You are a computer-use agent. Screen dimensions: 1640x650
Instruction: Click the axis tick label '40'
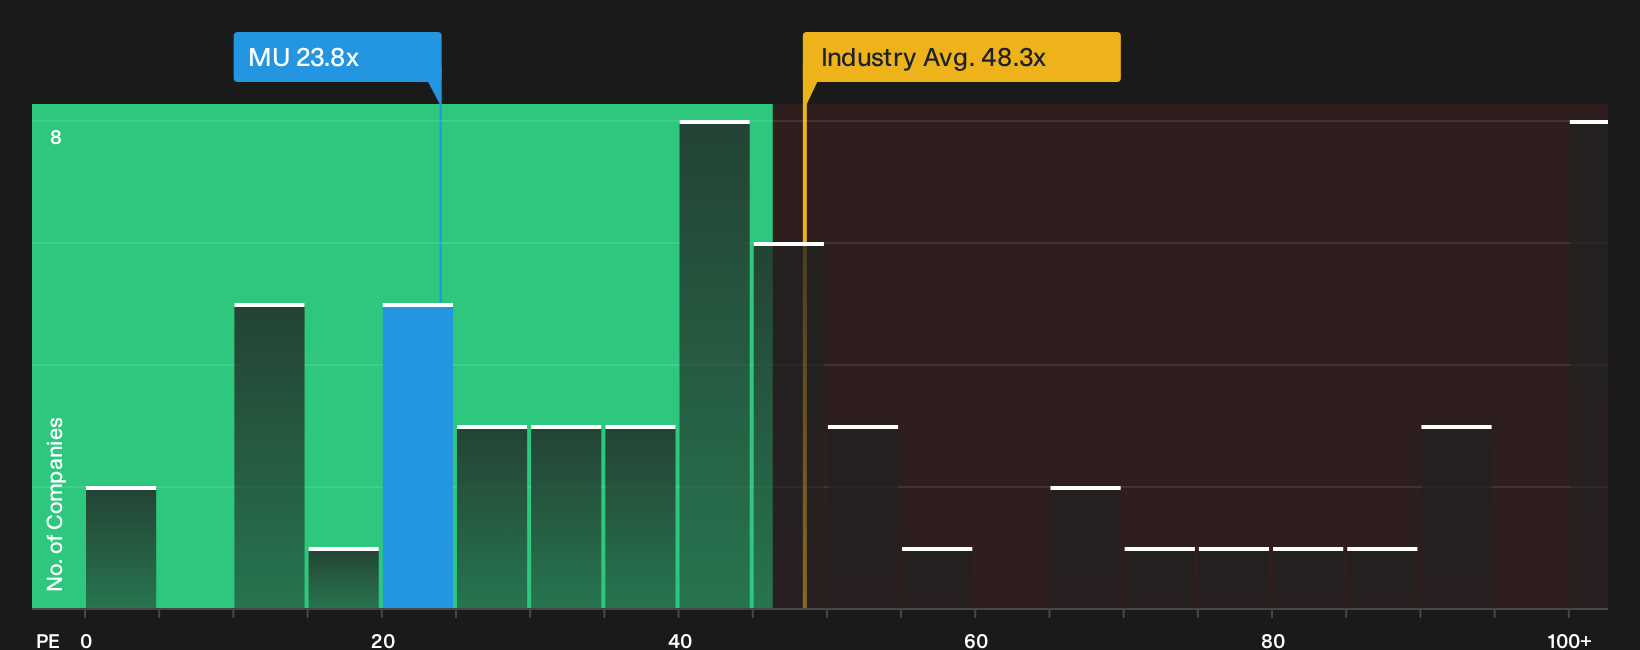point(680,640)
